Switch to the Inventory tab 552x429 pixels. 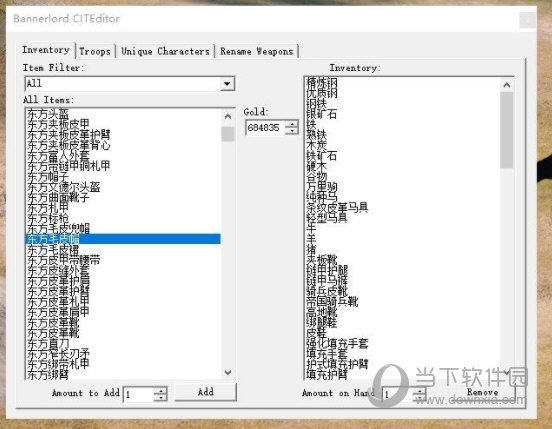point(46,50)
